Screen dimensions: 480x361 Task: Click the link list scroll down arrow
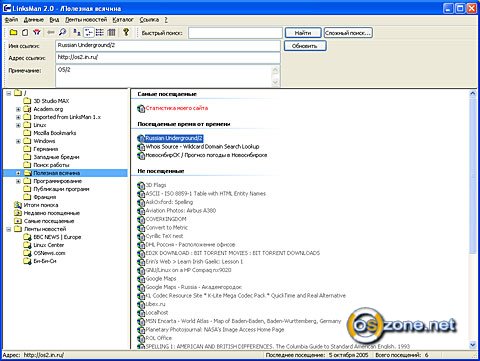(x=473, y=345)
